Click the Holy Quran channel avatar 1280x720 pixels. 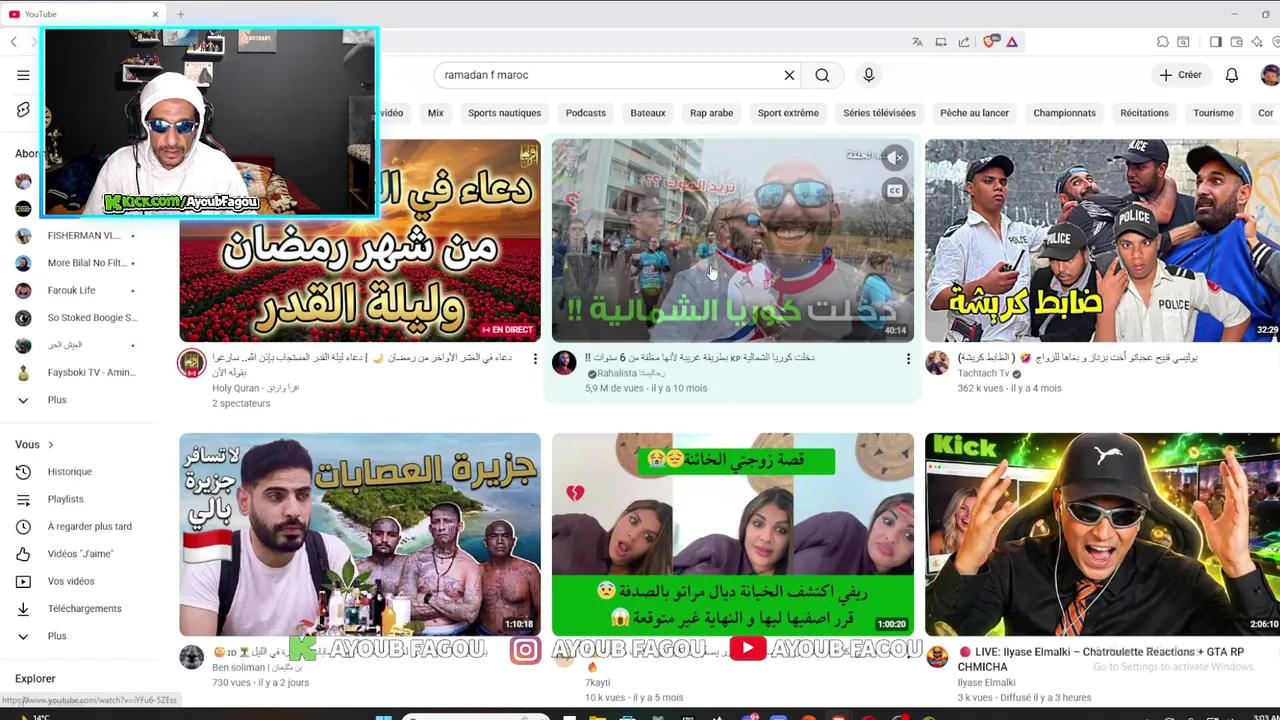point(191,362)
